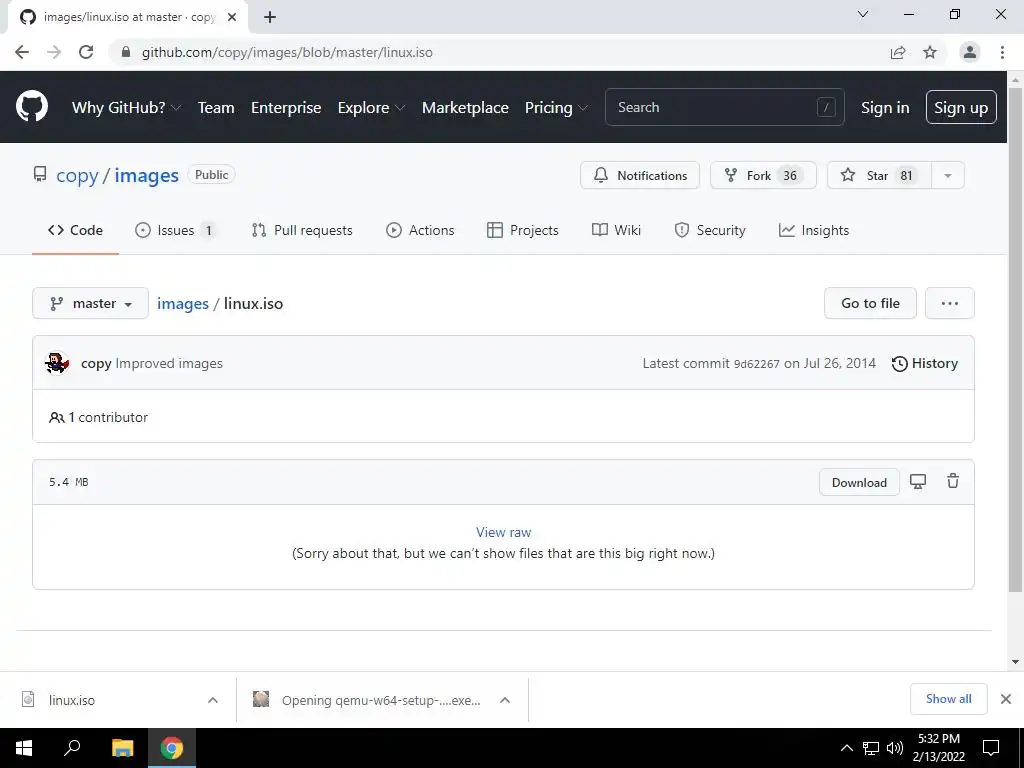Open the Pull requests tab
Viewport: 1024px width, 768px height.
(x=302, y=230)
